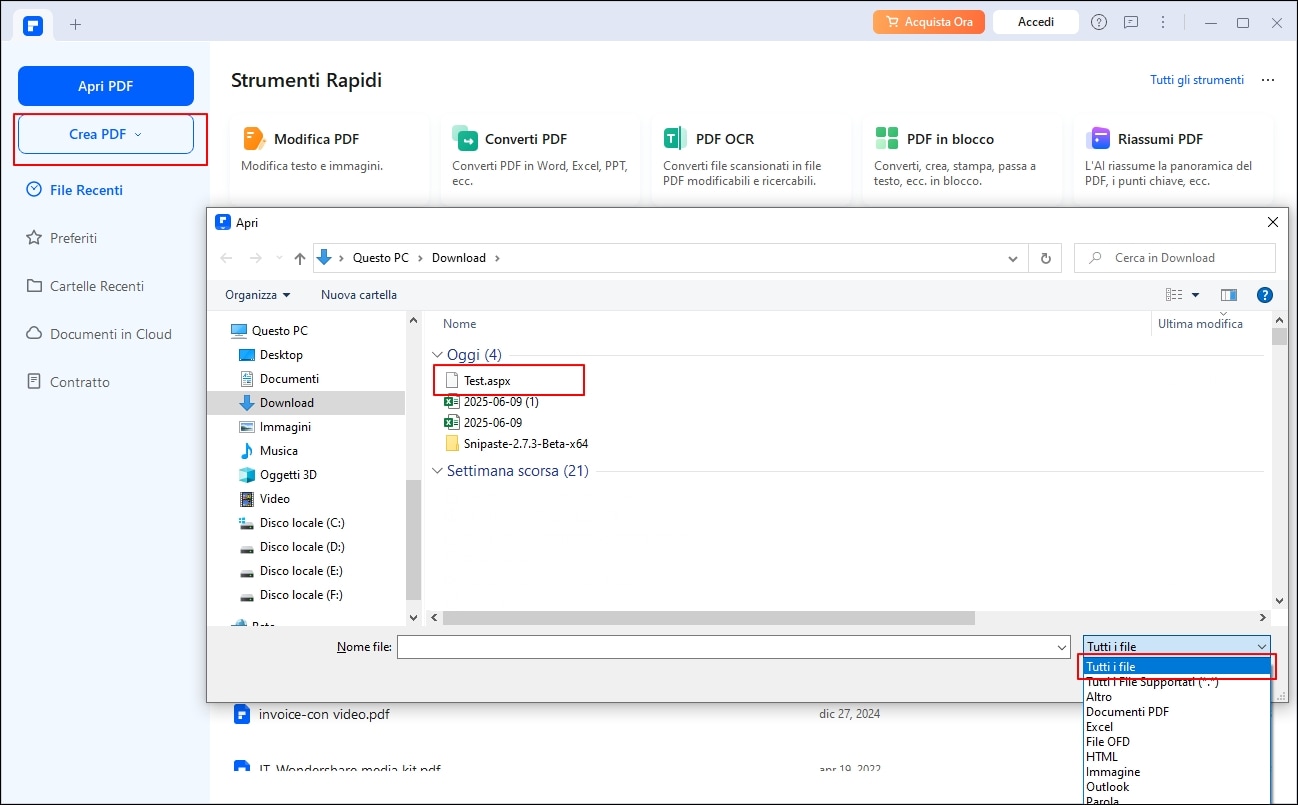Screen dimensions: 1298x805
Task: Click 'Questo PC' in the address path
Action: (x=380, y=258)
